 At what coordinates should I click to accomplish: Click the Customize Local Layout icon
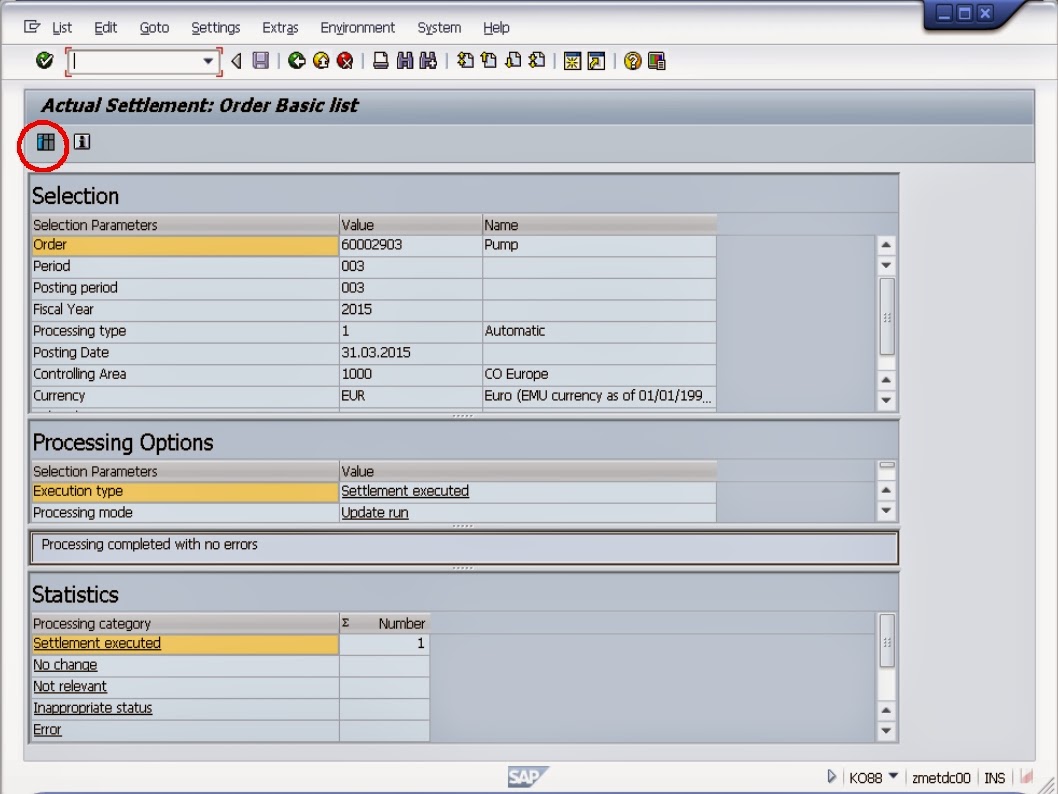[x=657, y=61]
